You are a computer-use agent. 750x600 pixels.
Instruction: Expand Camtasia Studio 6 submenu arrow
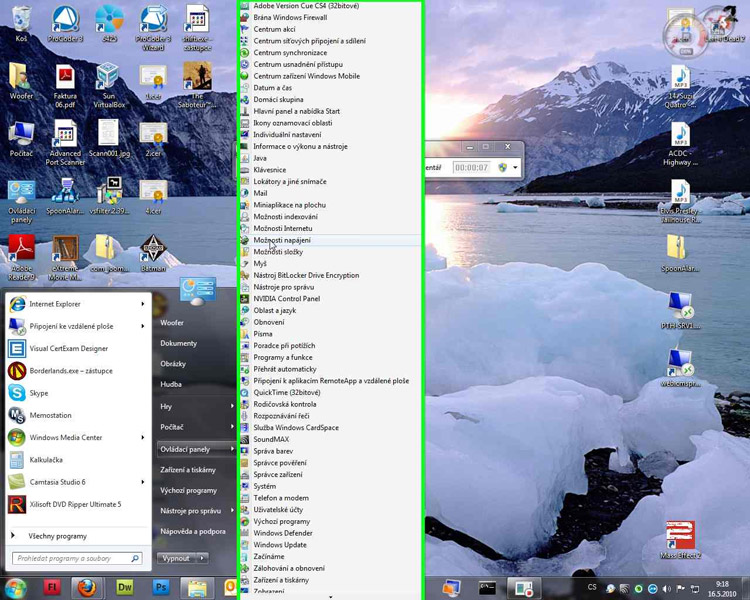142,482
